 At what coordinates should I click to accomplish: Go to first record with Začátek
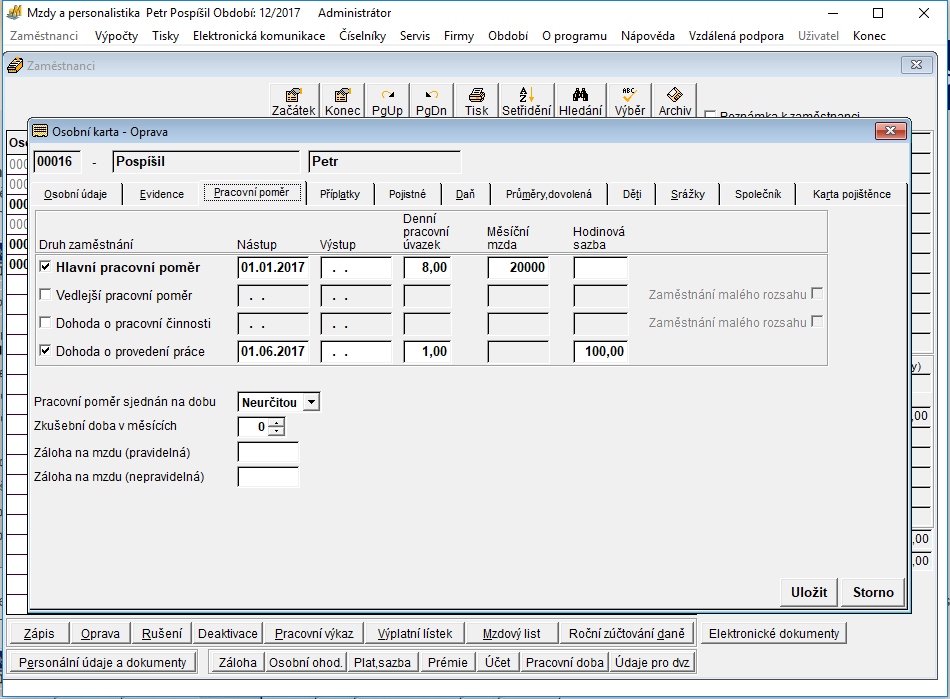pyautogui.click(x=293, y=101)
